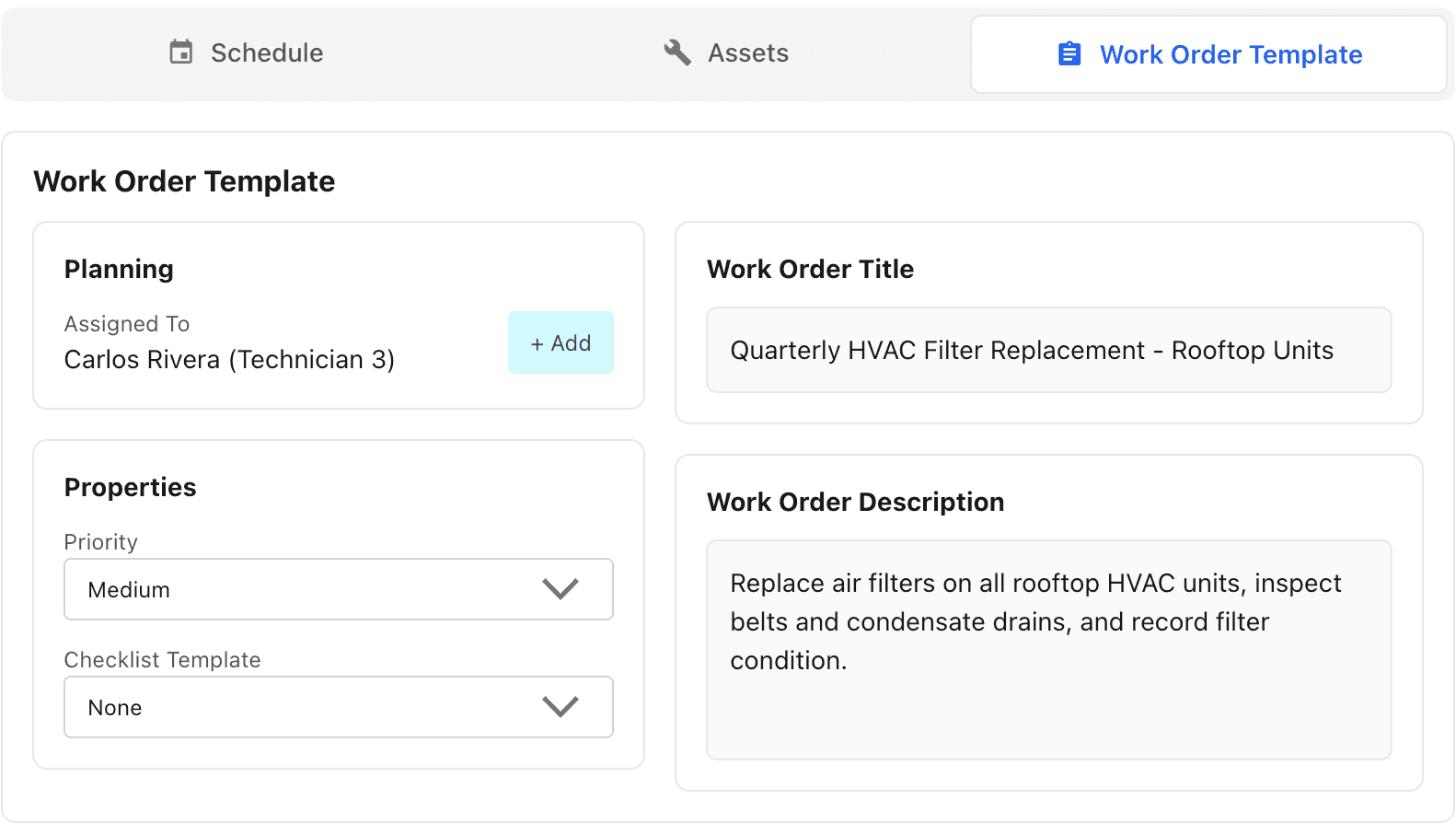
Task: Click into the Work Order Title input field
Action: 1049,350
